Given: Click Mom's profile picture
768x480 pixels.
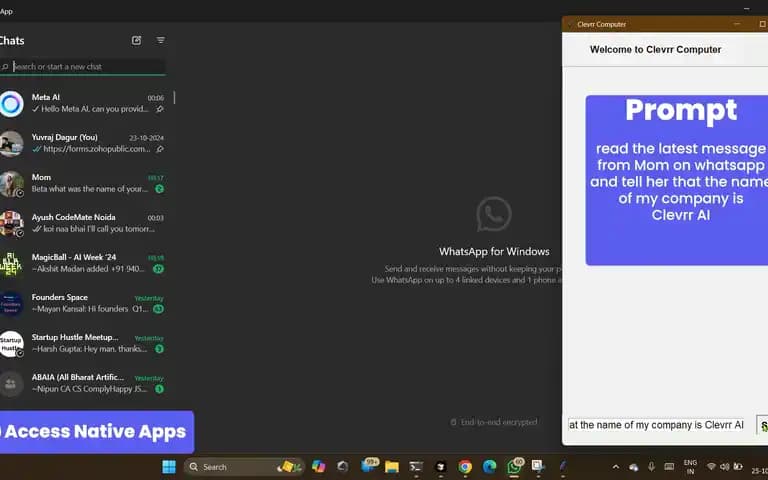Looking at the screenshot, I should pyautogui.click(x=11, y=184).
